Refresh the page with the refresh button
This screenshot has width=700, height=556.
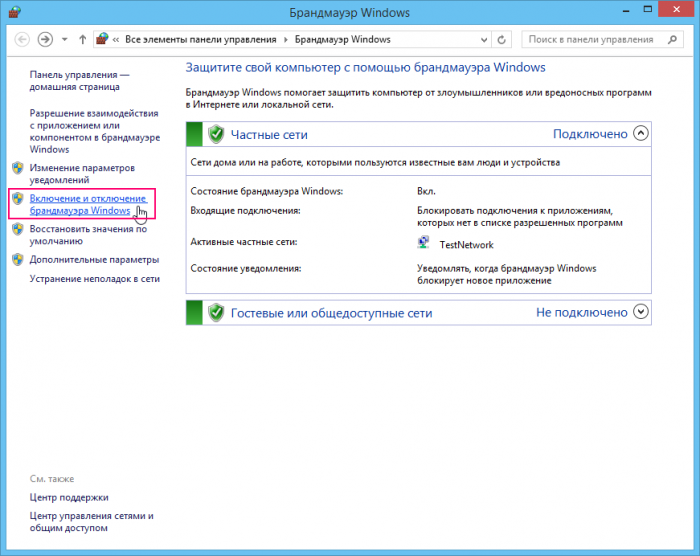coord(501,40)
